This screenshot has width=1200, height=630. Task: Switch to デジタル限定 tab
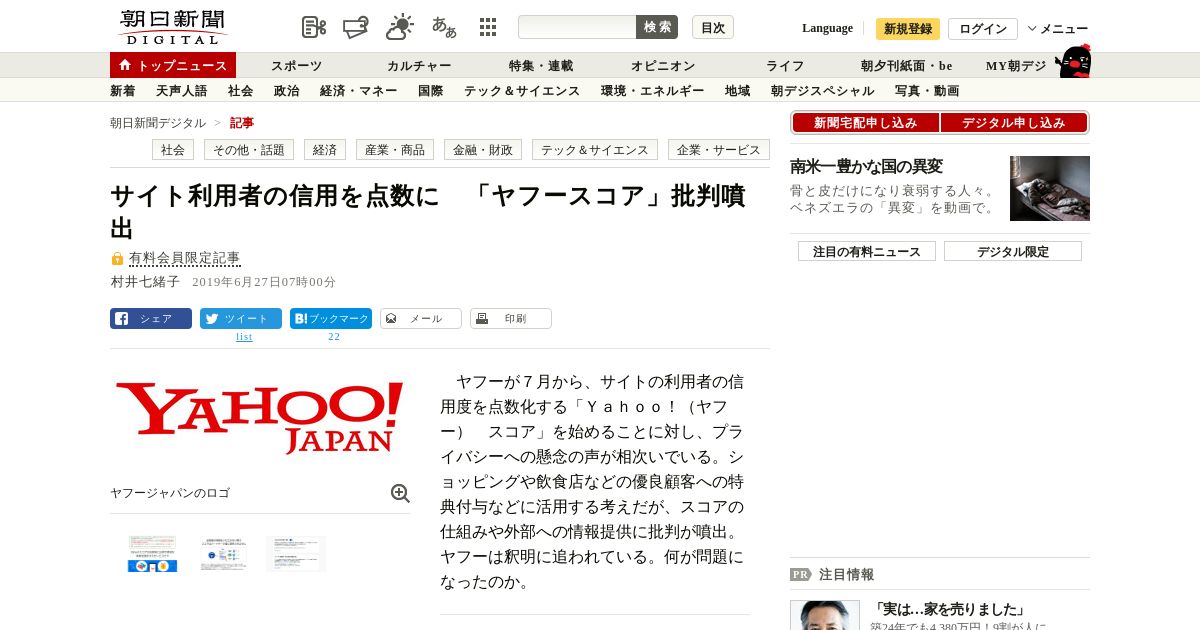coord(1013,251)
